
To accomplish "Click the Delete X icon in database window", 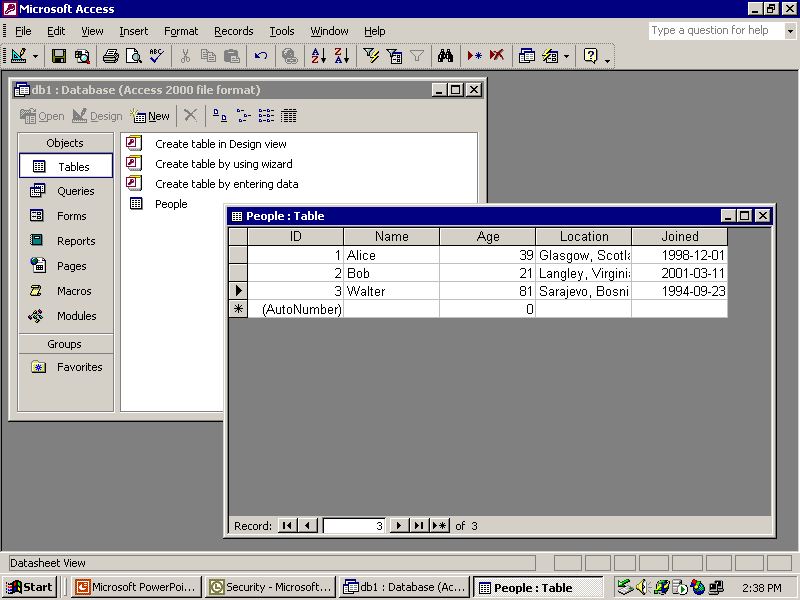I will pyautogui.click(x=190, y=115).
